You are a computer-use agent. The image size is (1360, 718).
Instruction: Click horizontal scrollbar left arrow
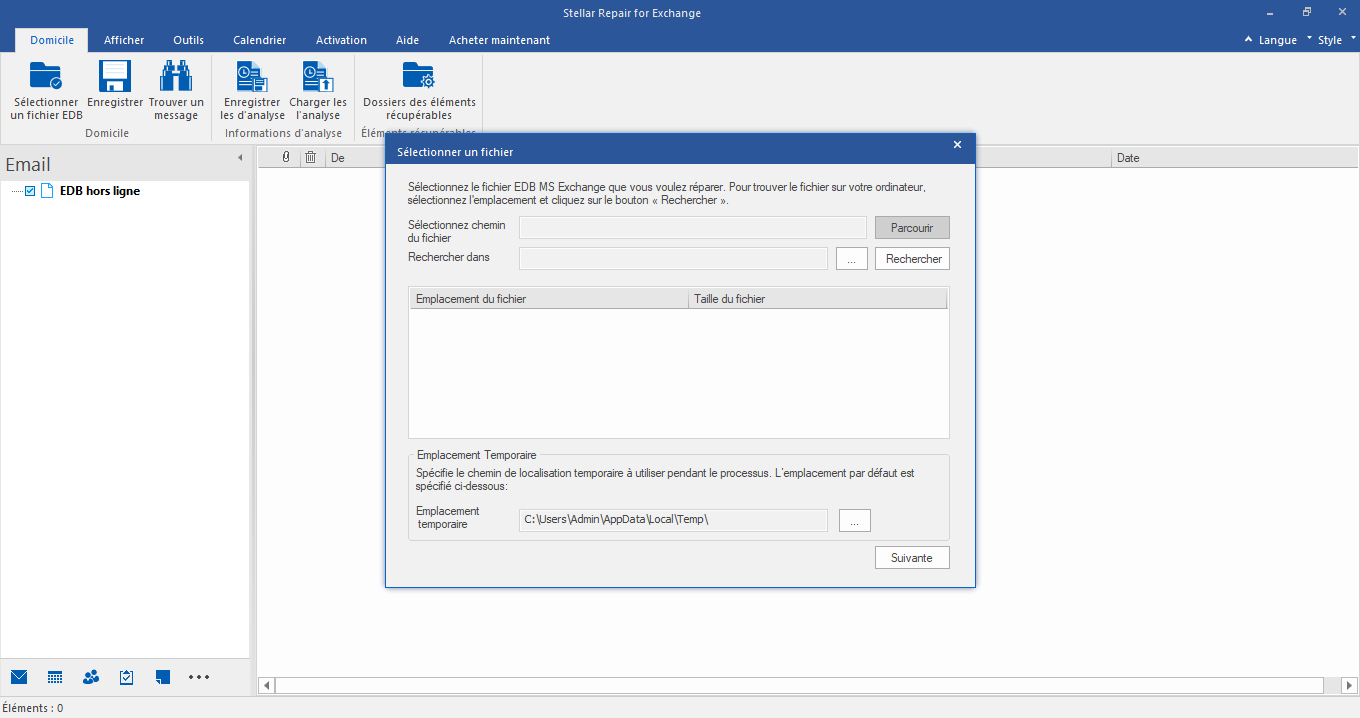click(x=267, y=685)
